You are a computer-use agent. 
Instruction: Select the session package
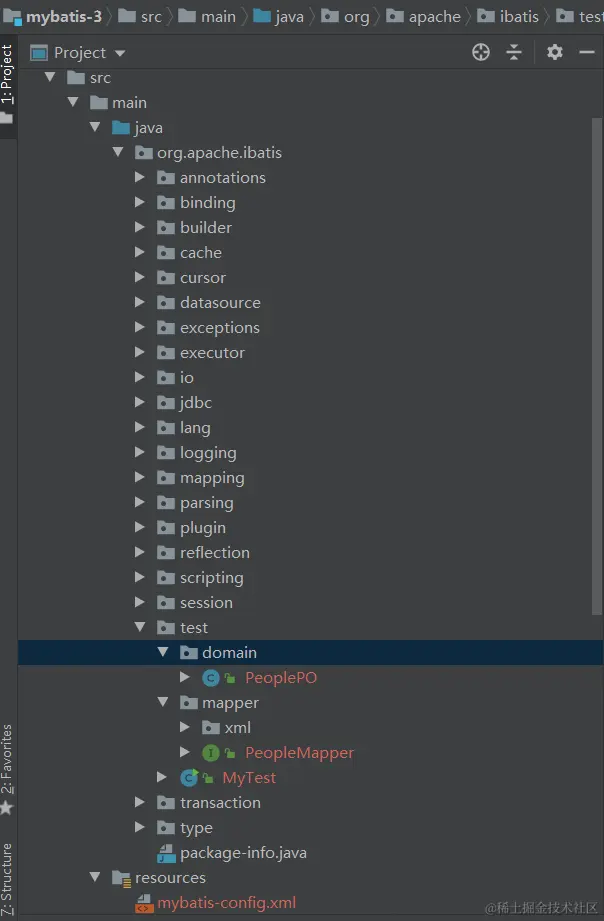point(206,603)
